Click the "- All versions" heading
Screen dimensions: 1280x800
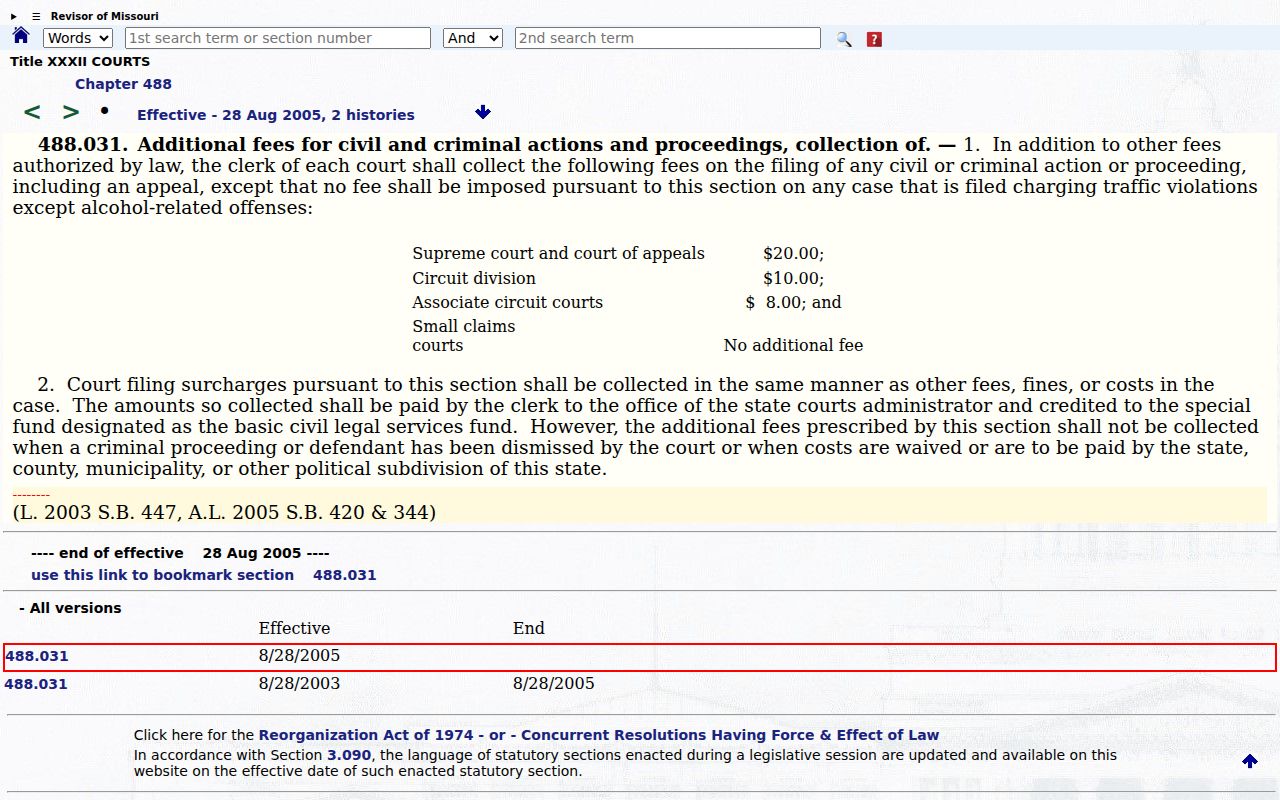[x=70, y=608]
